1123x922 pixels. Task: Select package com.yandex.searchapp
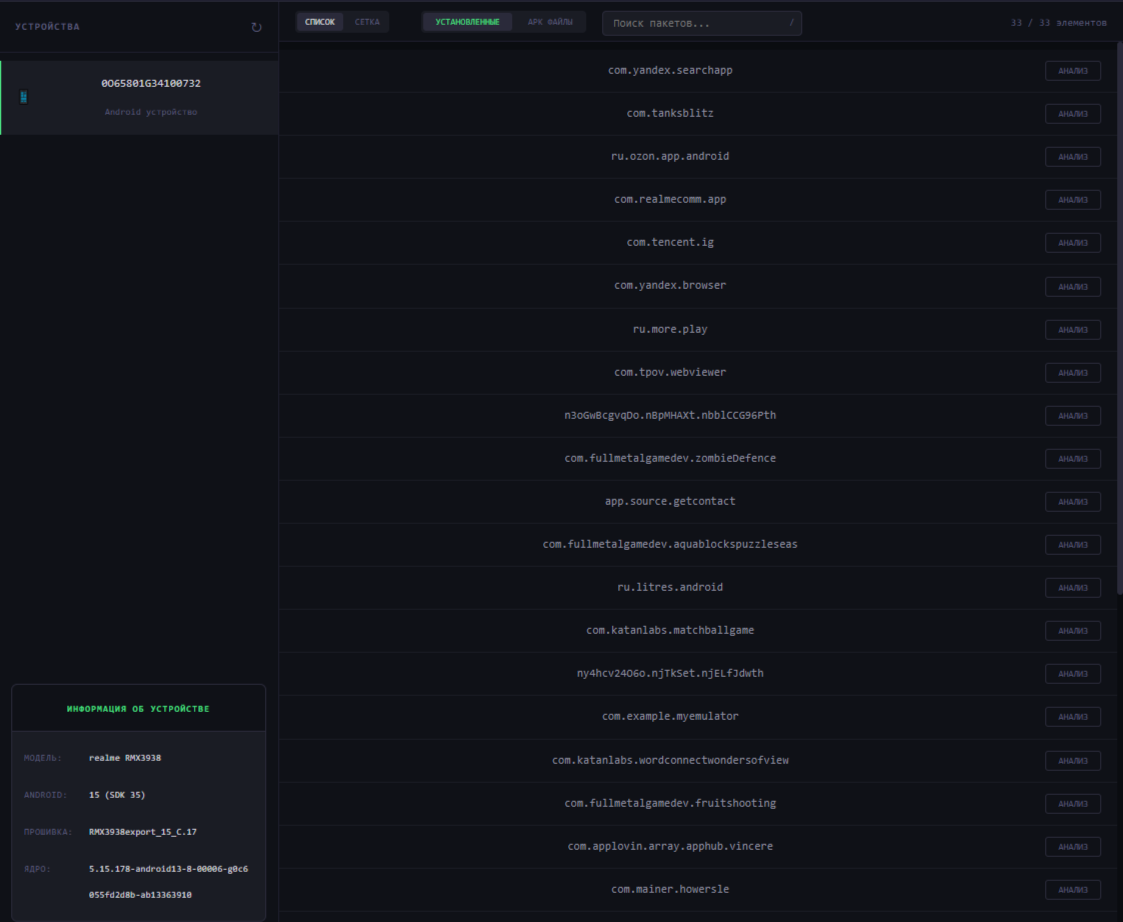click(x=670, y=70)
